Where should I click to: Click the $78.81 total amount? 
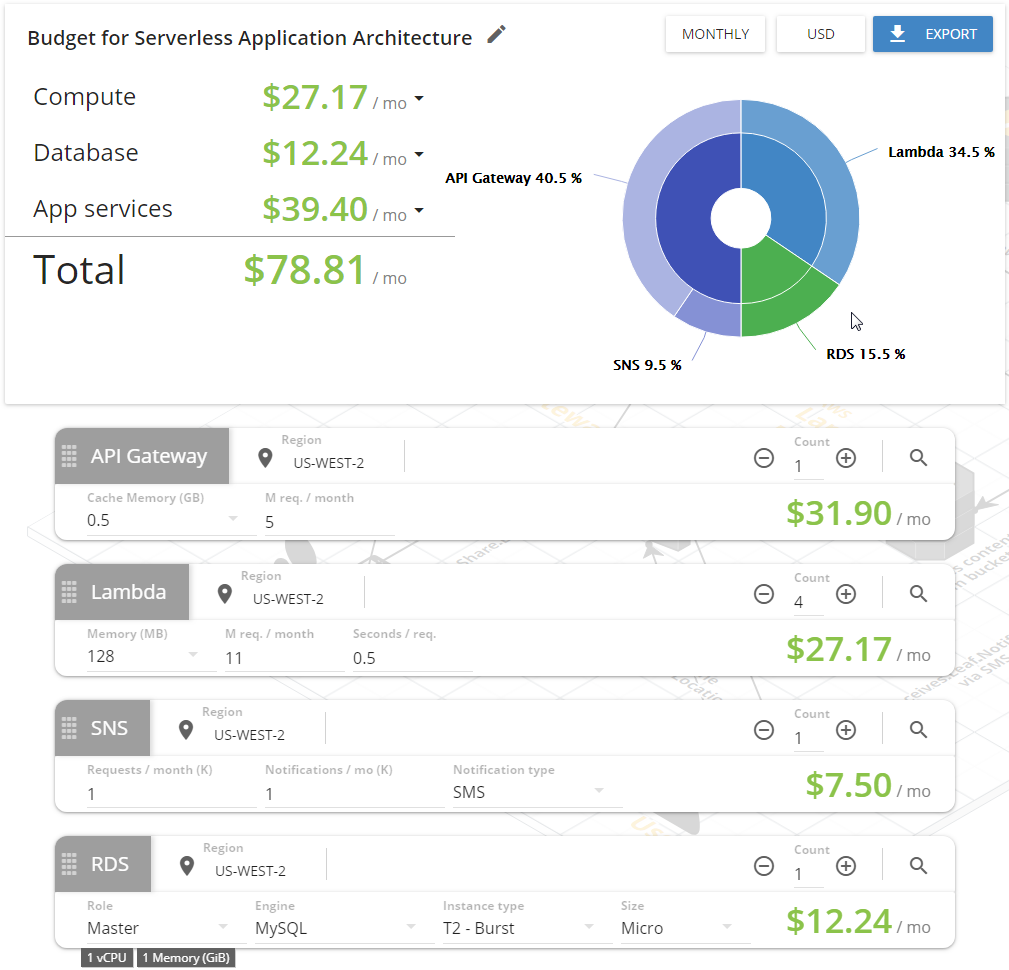pos(304,270)
